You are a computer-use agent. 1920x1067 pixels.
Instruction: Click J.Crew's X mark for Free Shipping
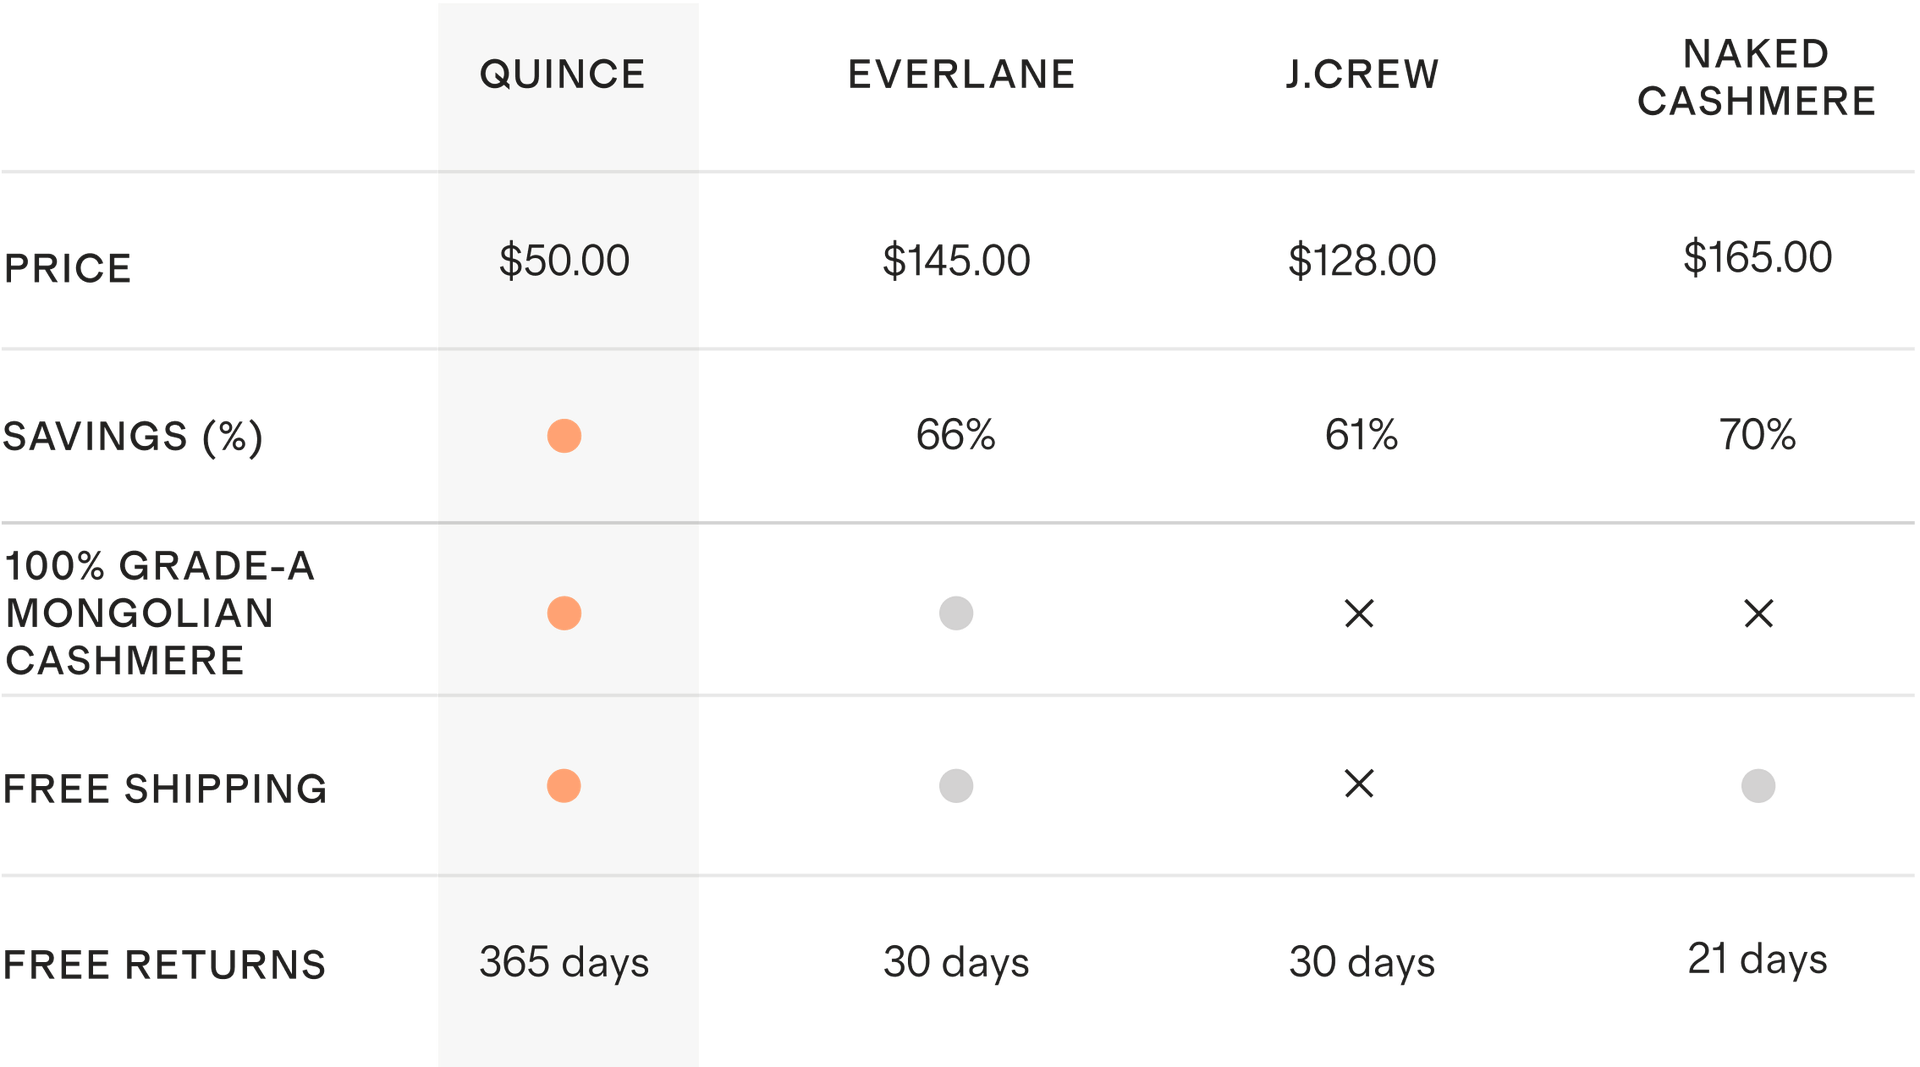(x=1359, y=784)
